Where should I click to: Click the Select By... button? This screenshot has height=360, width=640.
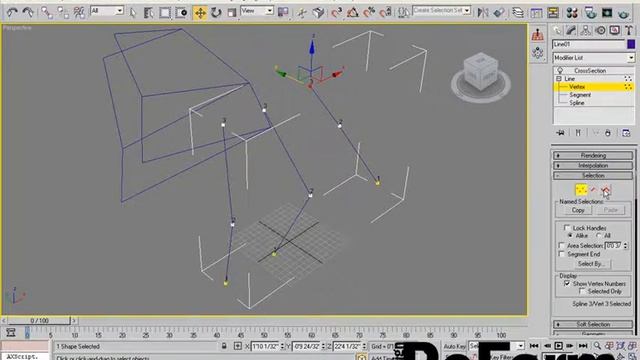coord(591,264)
